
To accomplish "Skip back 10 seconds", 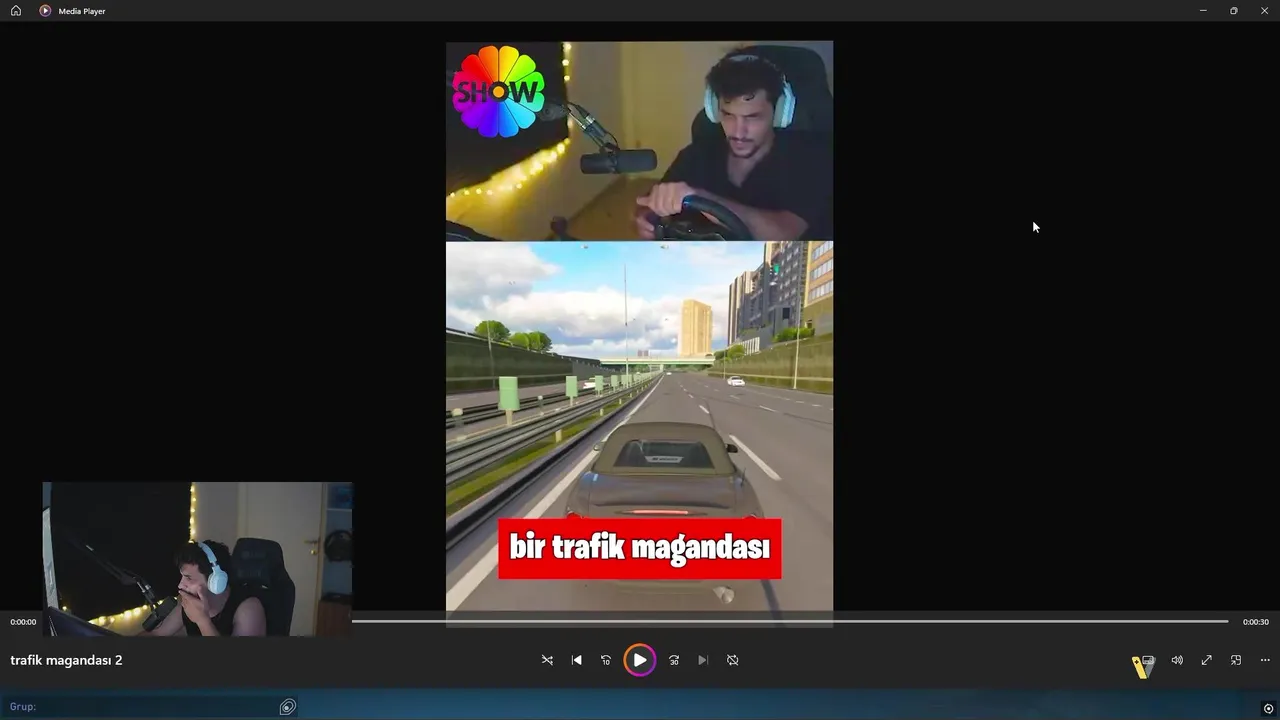I will click(606, 660).
